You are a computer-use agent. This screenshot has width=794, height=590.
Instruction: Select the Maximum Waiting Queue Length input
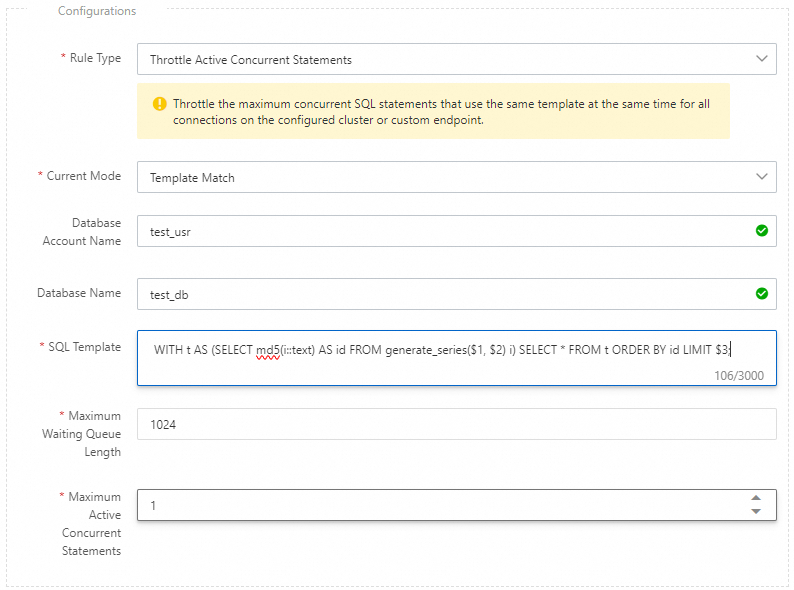(x=456, y=424)
